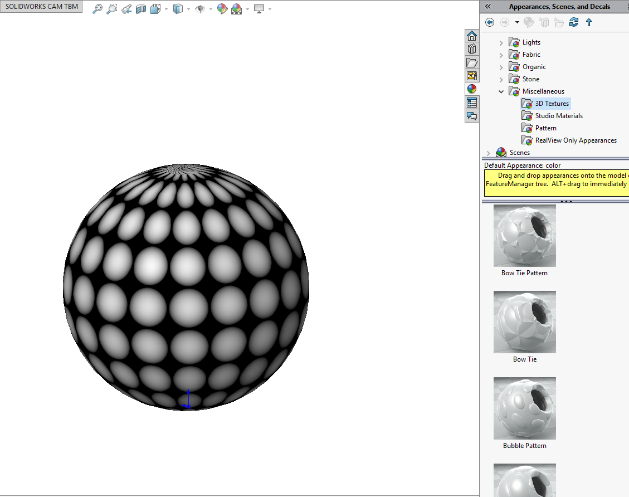Expand the Scenes node
The width and height of the screenshot is (629, 497).
(x=489, y=152)
